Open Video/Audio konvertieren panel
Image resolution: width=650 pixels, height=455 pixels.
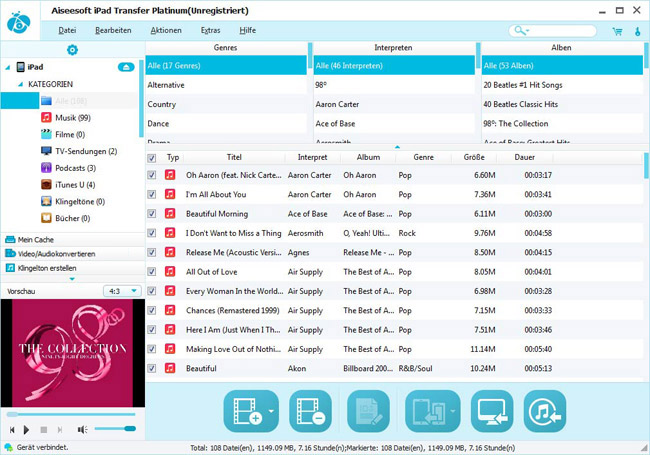click(x=73, y=254)
